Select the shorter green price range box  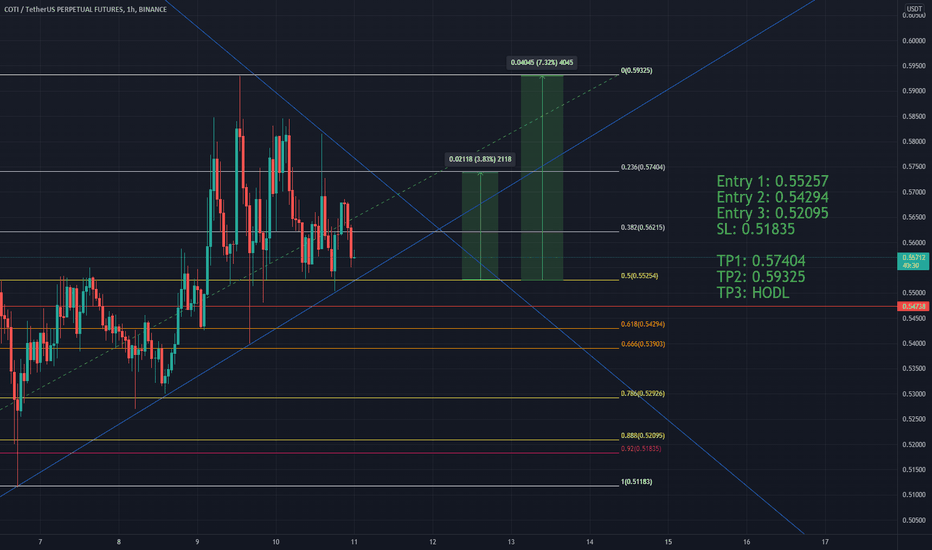click(x=480, y=226)
